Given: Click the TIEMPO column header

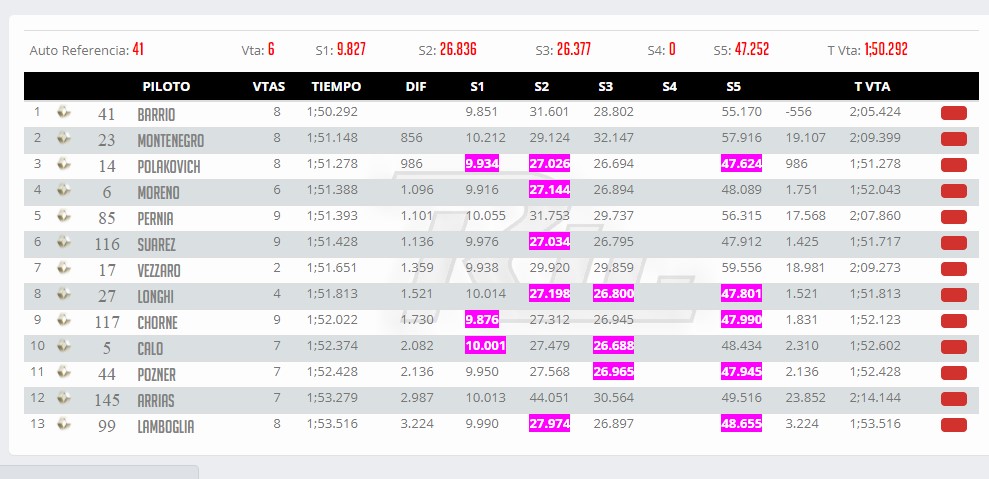Looking at the screenshot, I should coord(336,87).
